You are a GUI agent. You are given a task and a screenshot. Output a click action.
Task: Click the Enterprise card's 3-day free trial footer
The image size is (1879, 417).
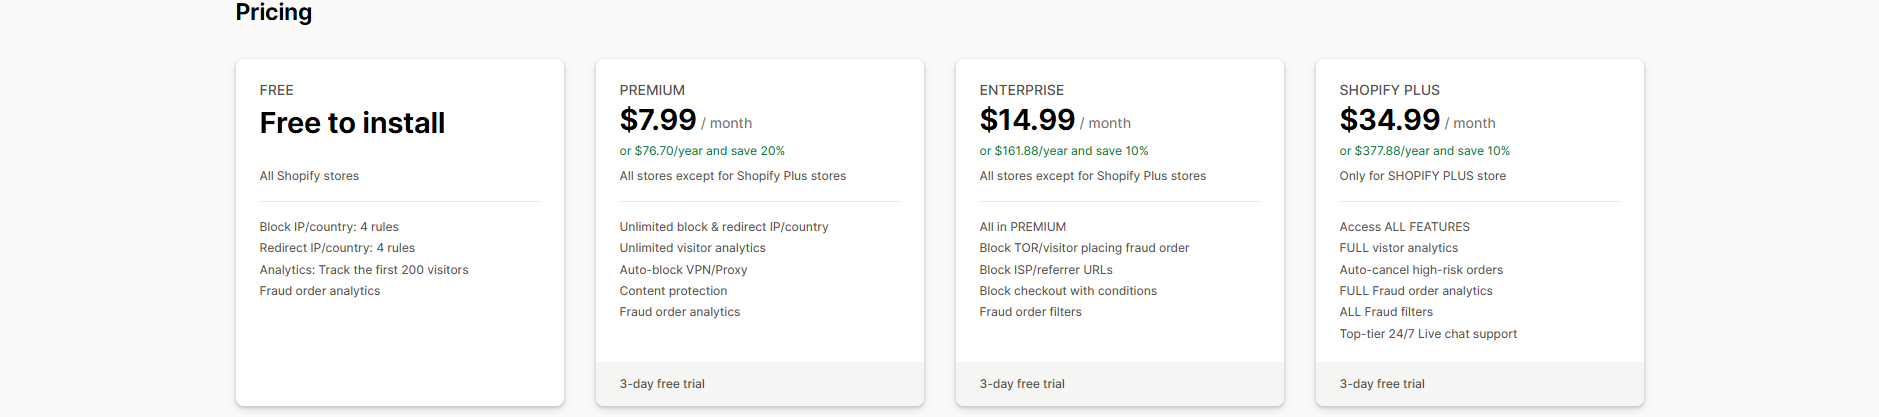(1022, 384)
